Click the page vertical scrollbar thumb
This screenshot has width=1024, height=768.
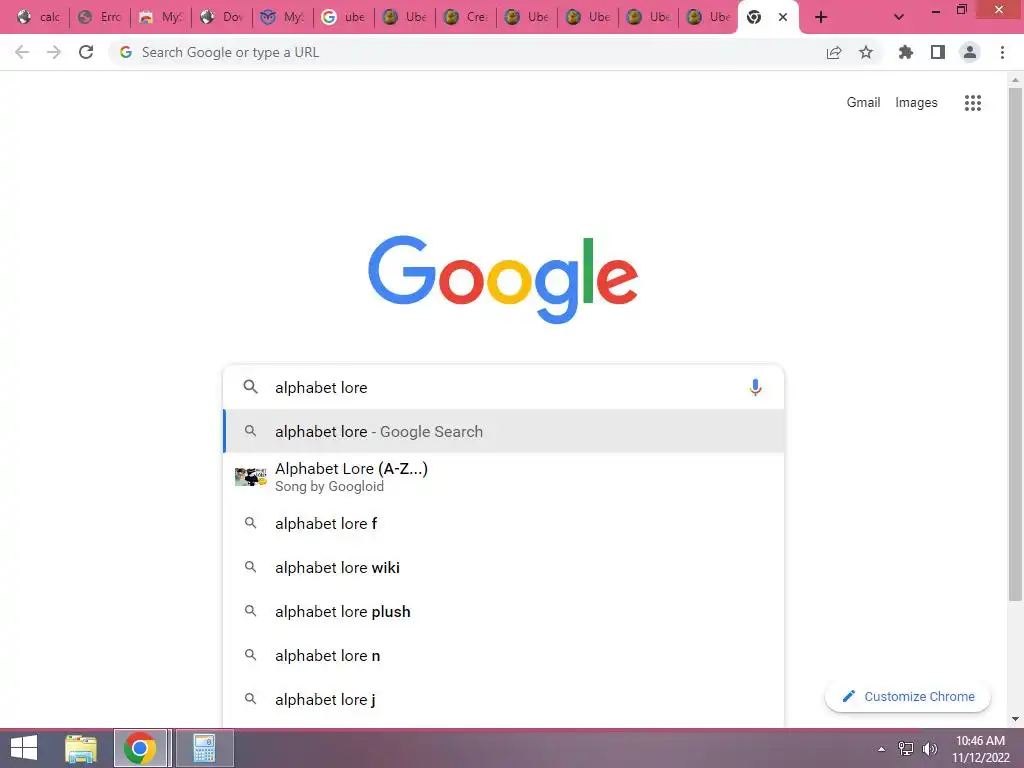[1015, 343]
